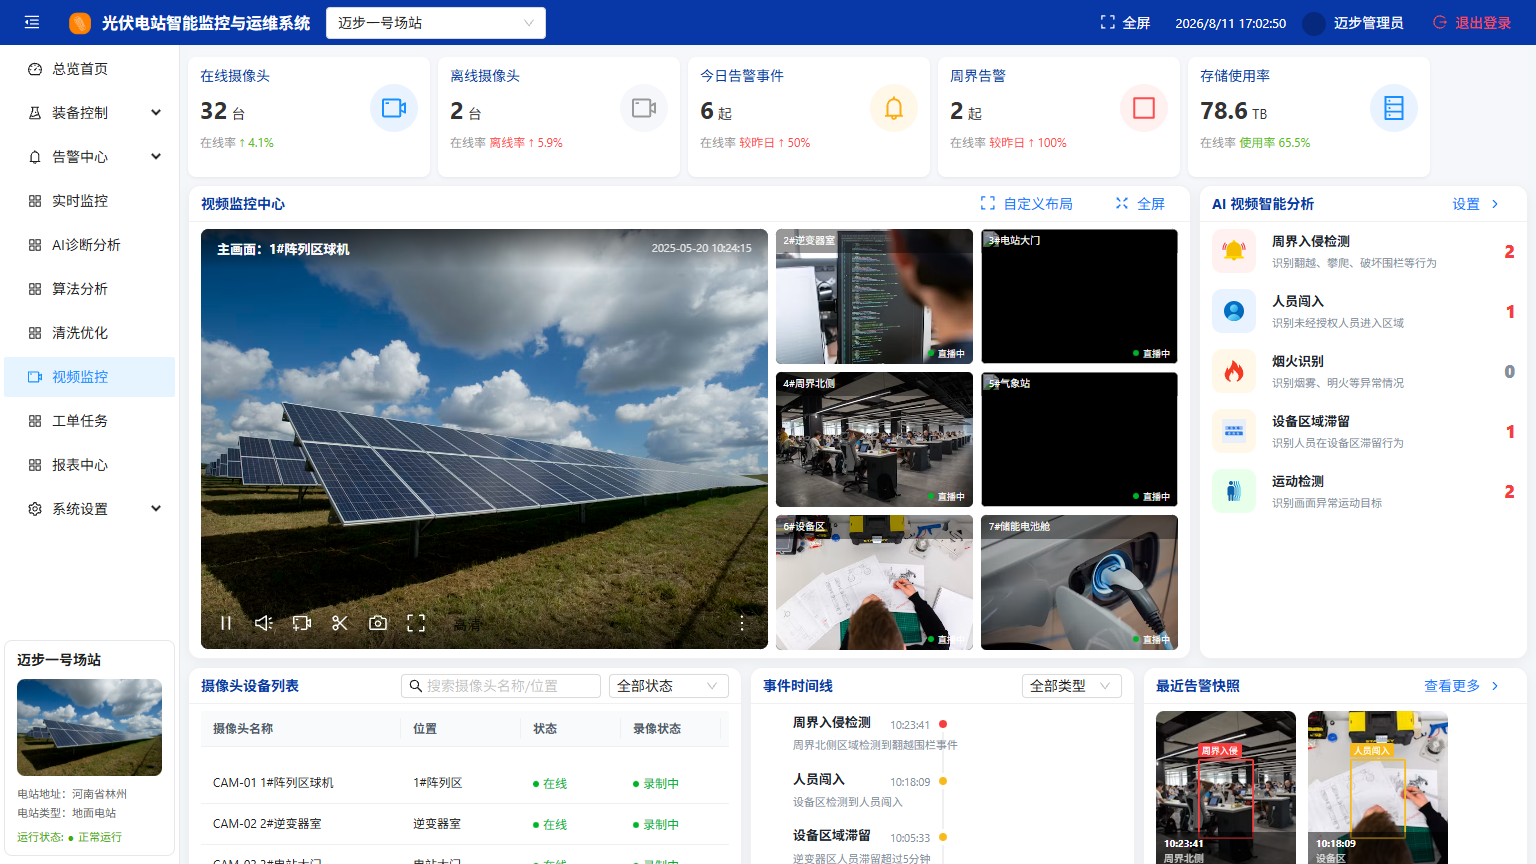Screen dimensions: 1536x864
Task: Mute the main camera audio
Action: pyautogui.click(x=264, y=623)
